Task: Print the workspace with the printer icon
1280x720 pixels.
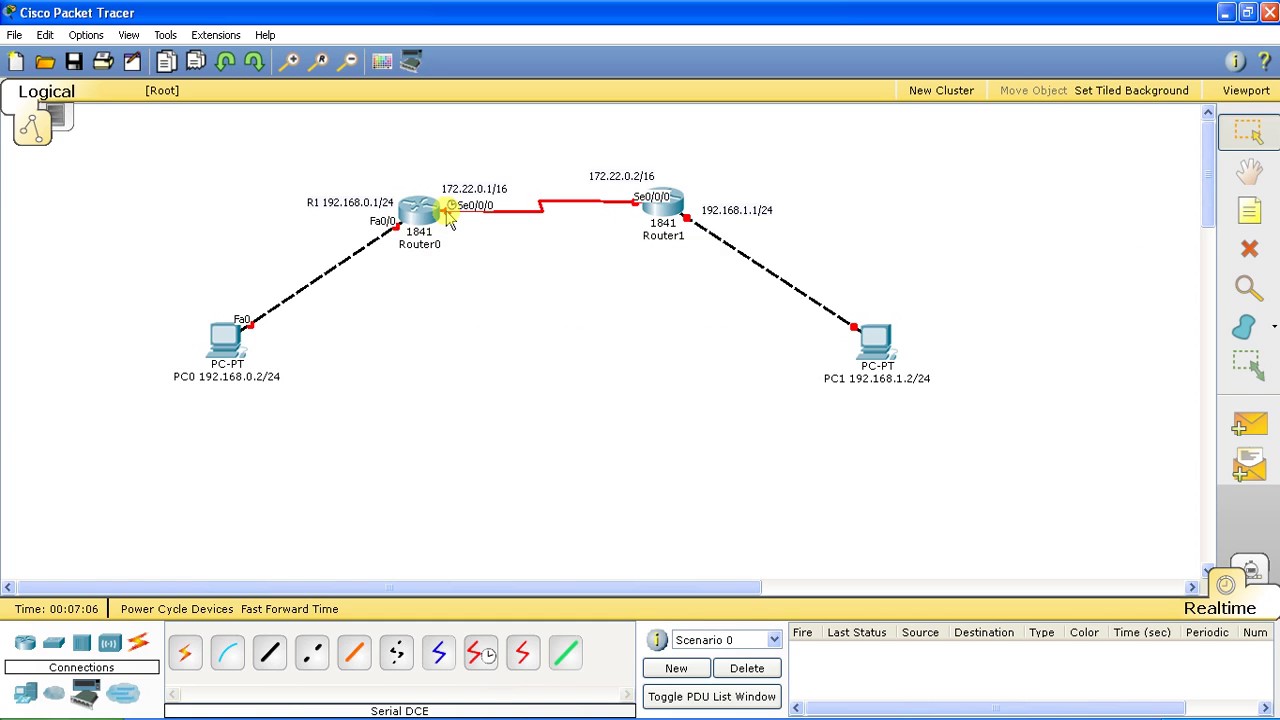Action: click(x=103, y=62)
